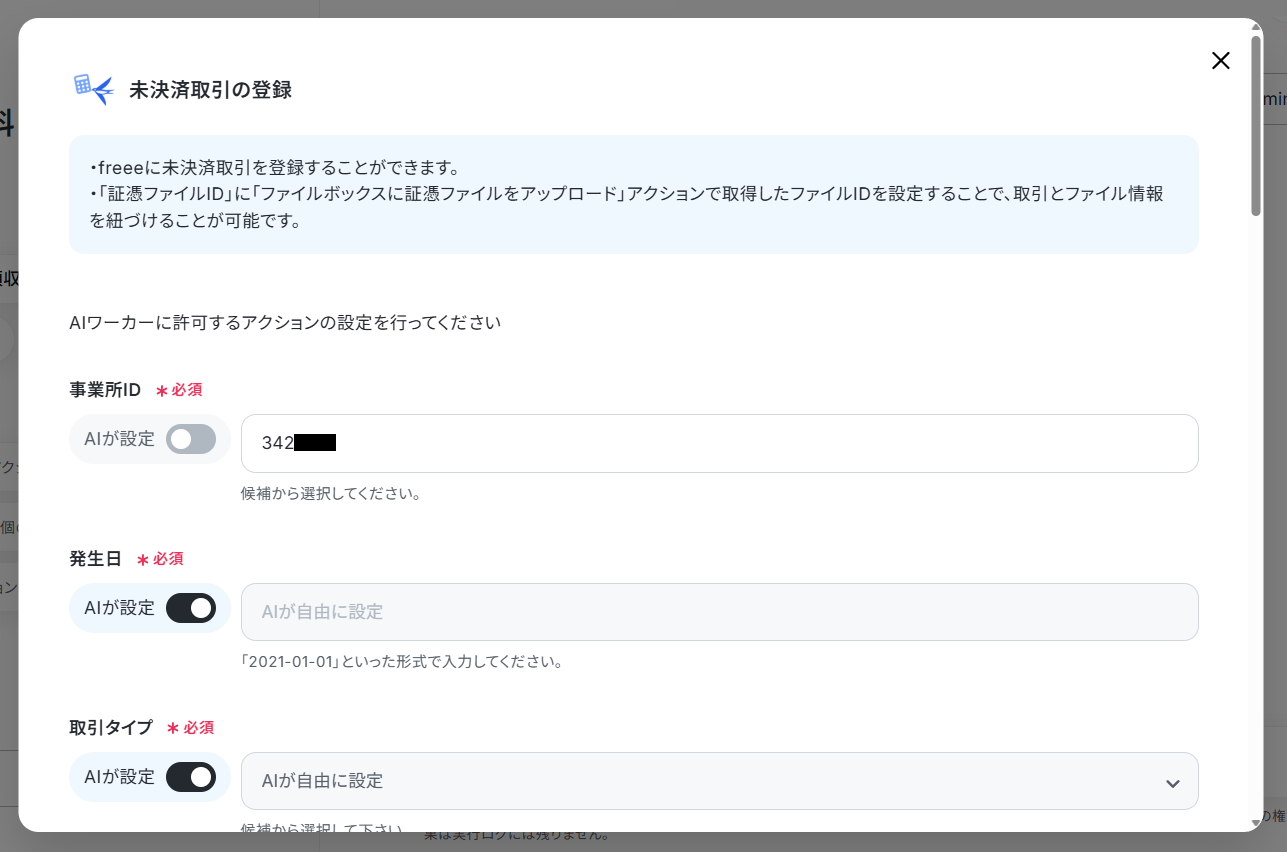Disable AIが設定 toggle for 発生日
This screenshot has height=852, width=1287.
(x=191, y=608)
